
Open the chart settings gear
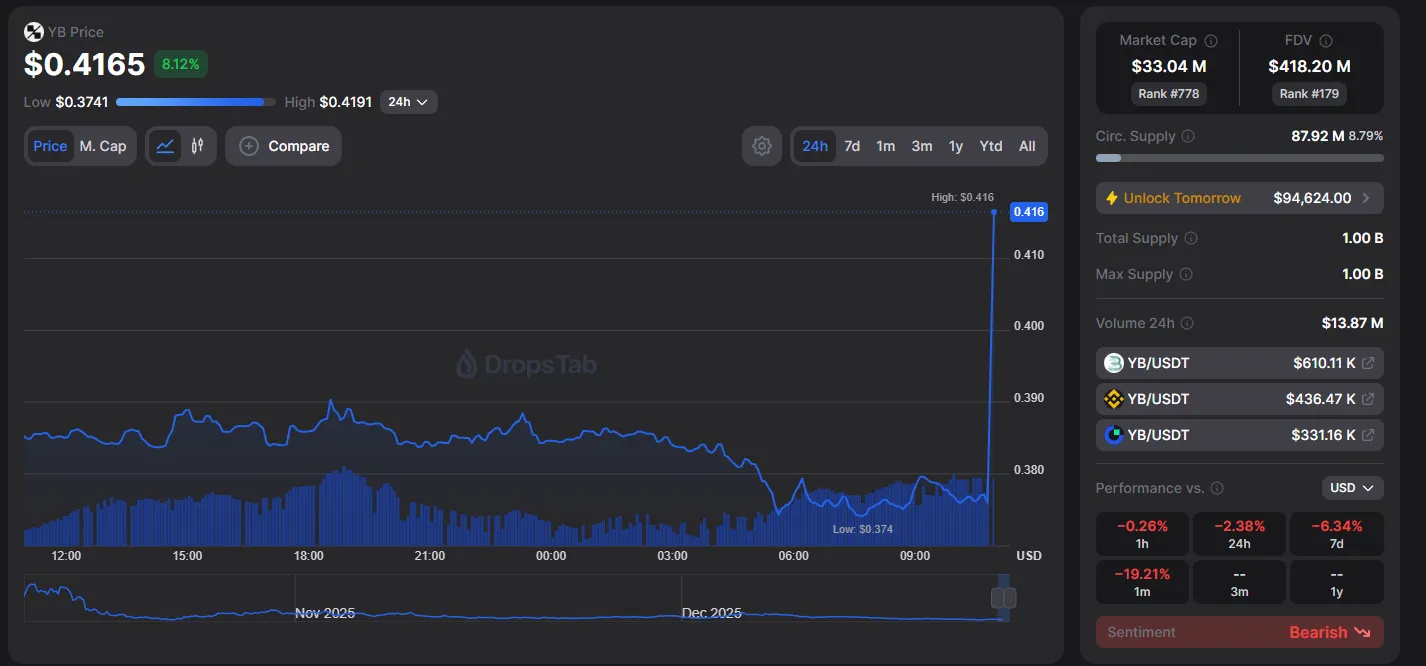761,145
